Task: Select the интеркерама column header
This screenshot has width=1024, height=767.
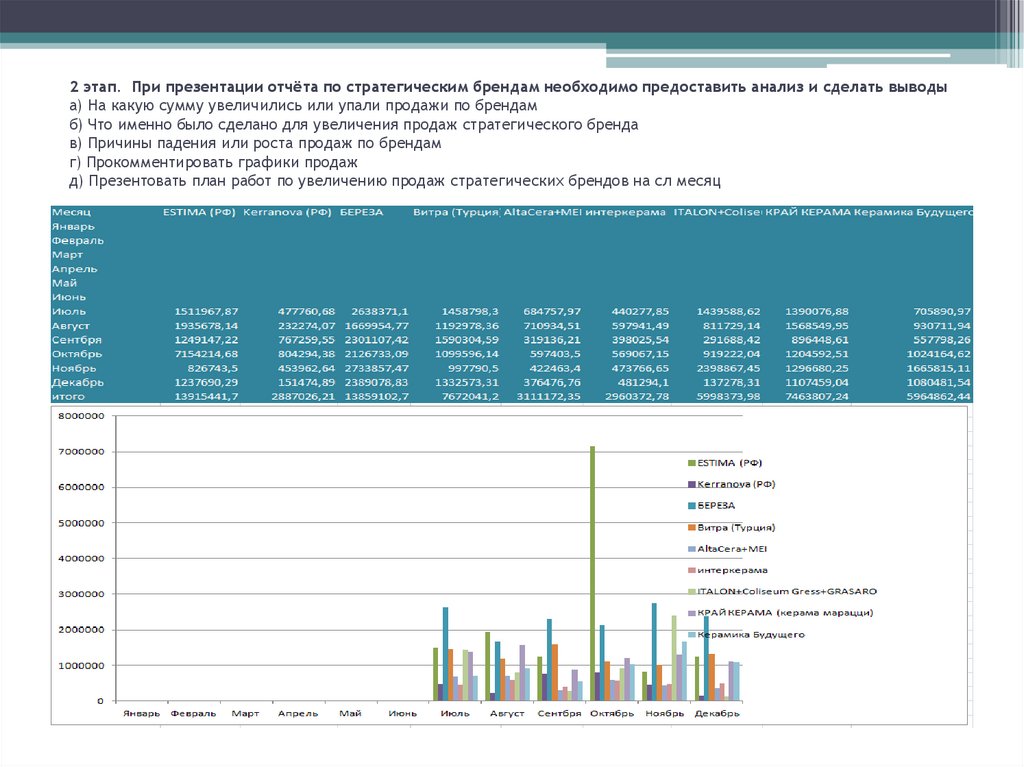Action: 625,212
